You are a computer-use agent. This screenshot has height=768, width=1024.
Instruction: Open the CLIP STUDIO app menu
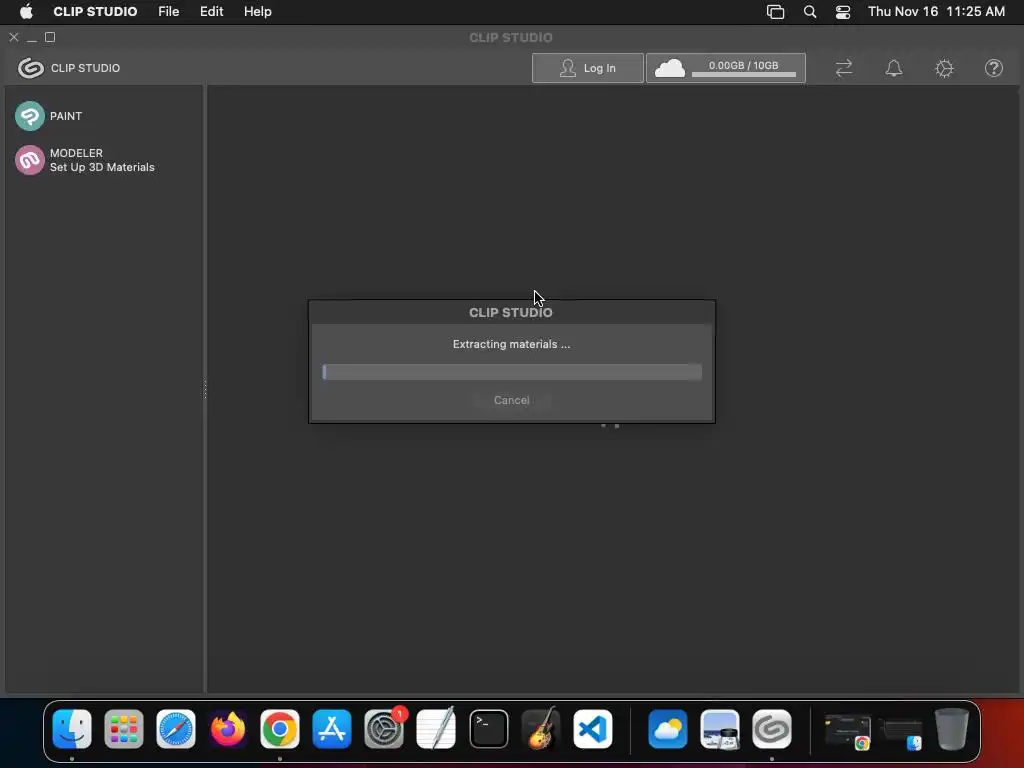[x=95, y=12]
